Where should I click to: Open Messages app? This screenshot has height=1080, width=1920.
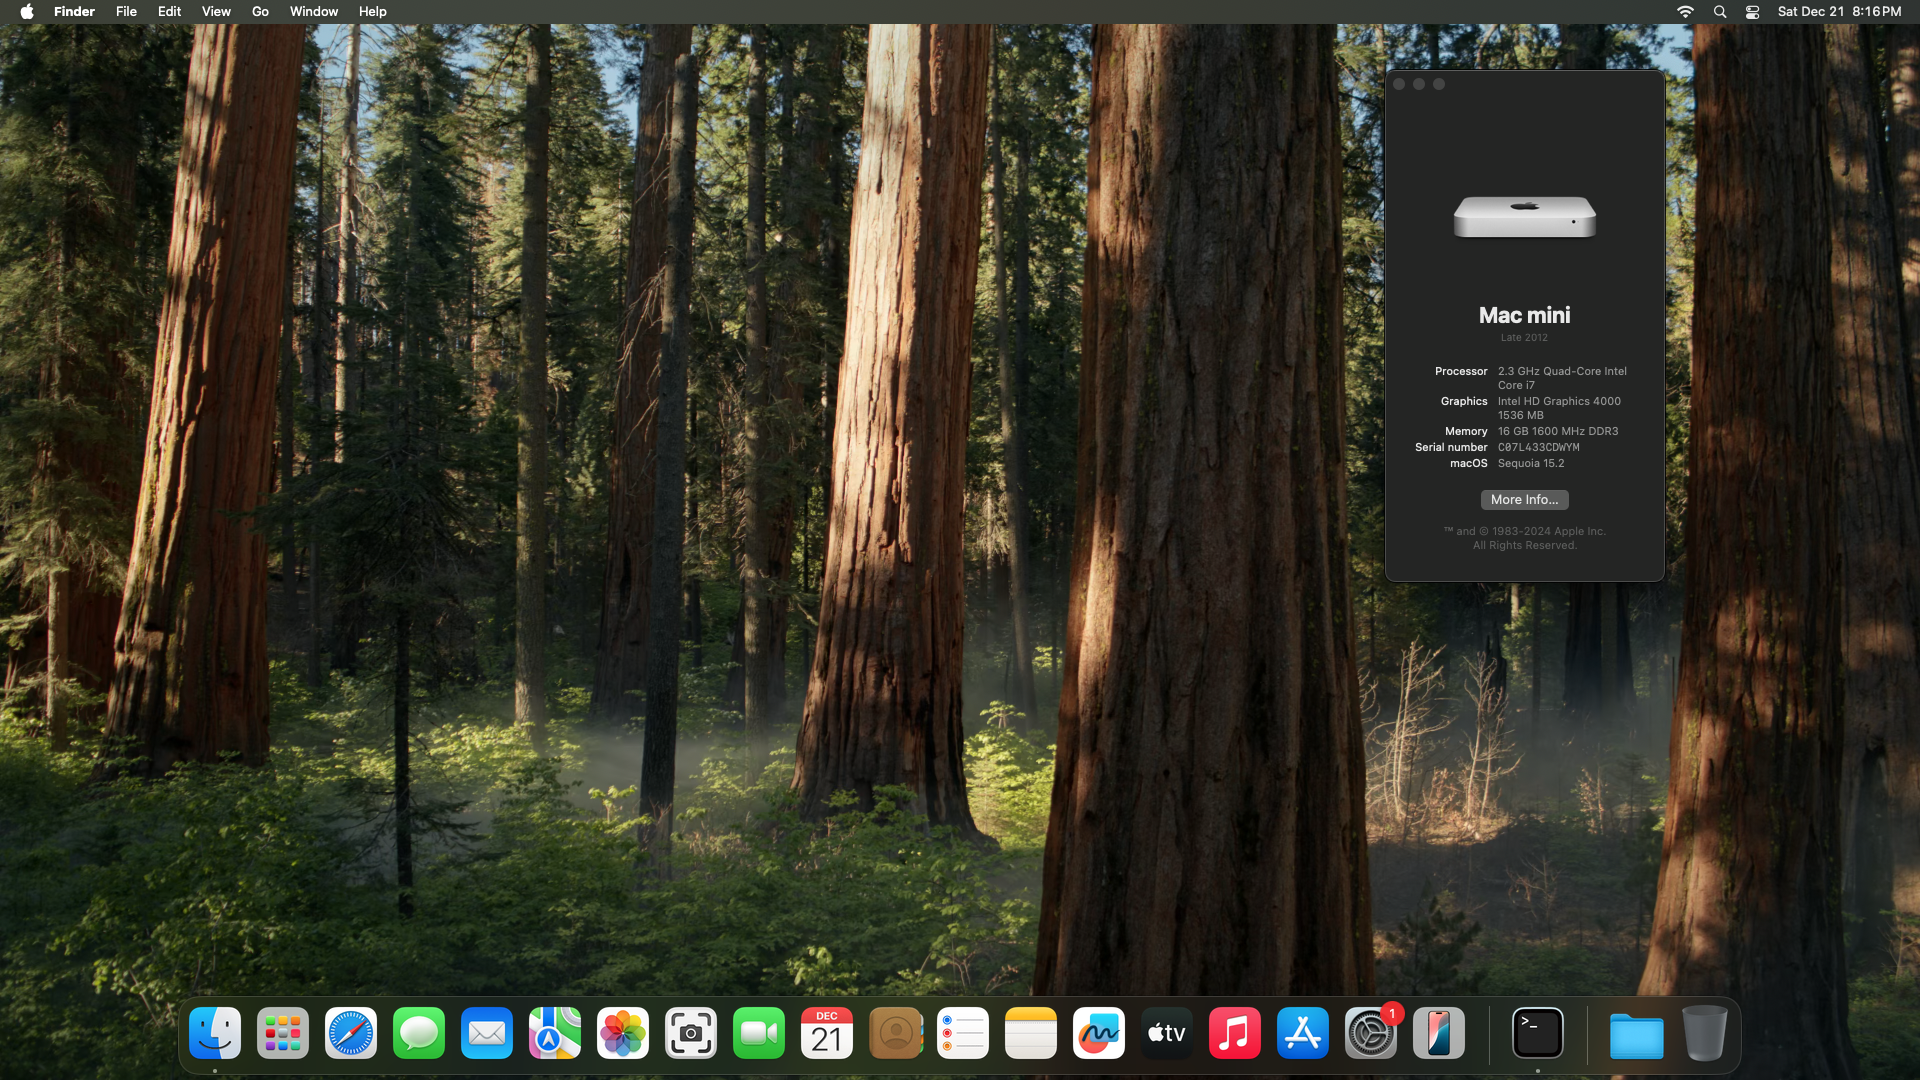(418, 1033)
